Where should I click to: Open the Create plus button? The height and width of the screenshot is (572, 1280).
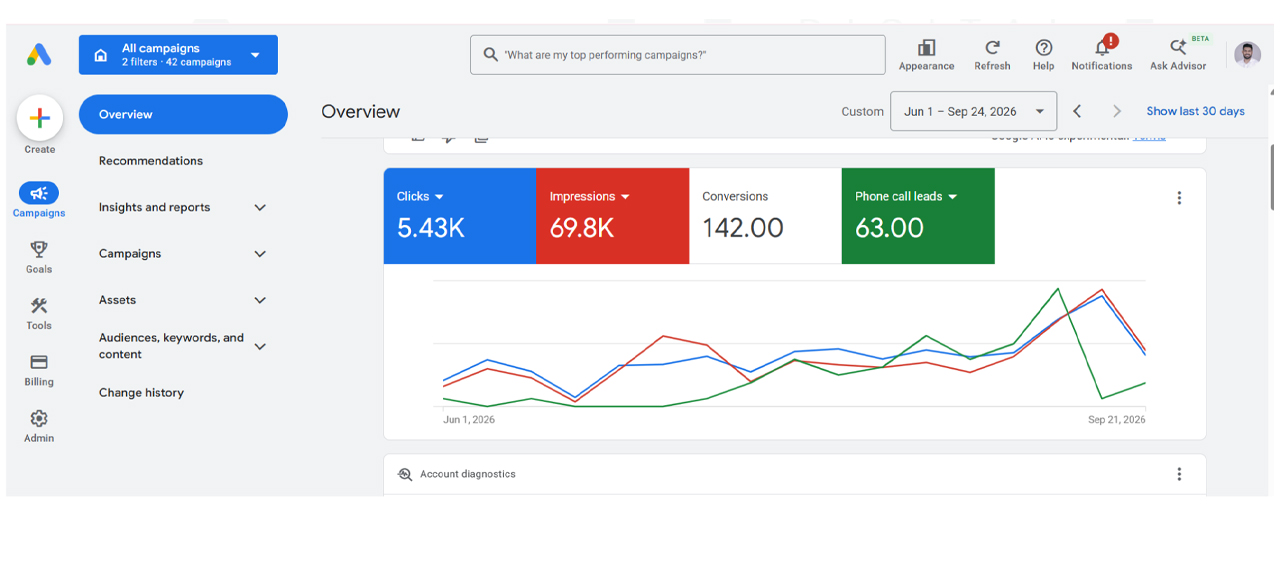pyautogui.click(x=40, y=118)
